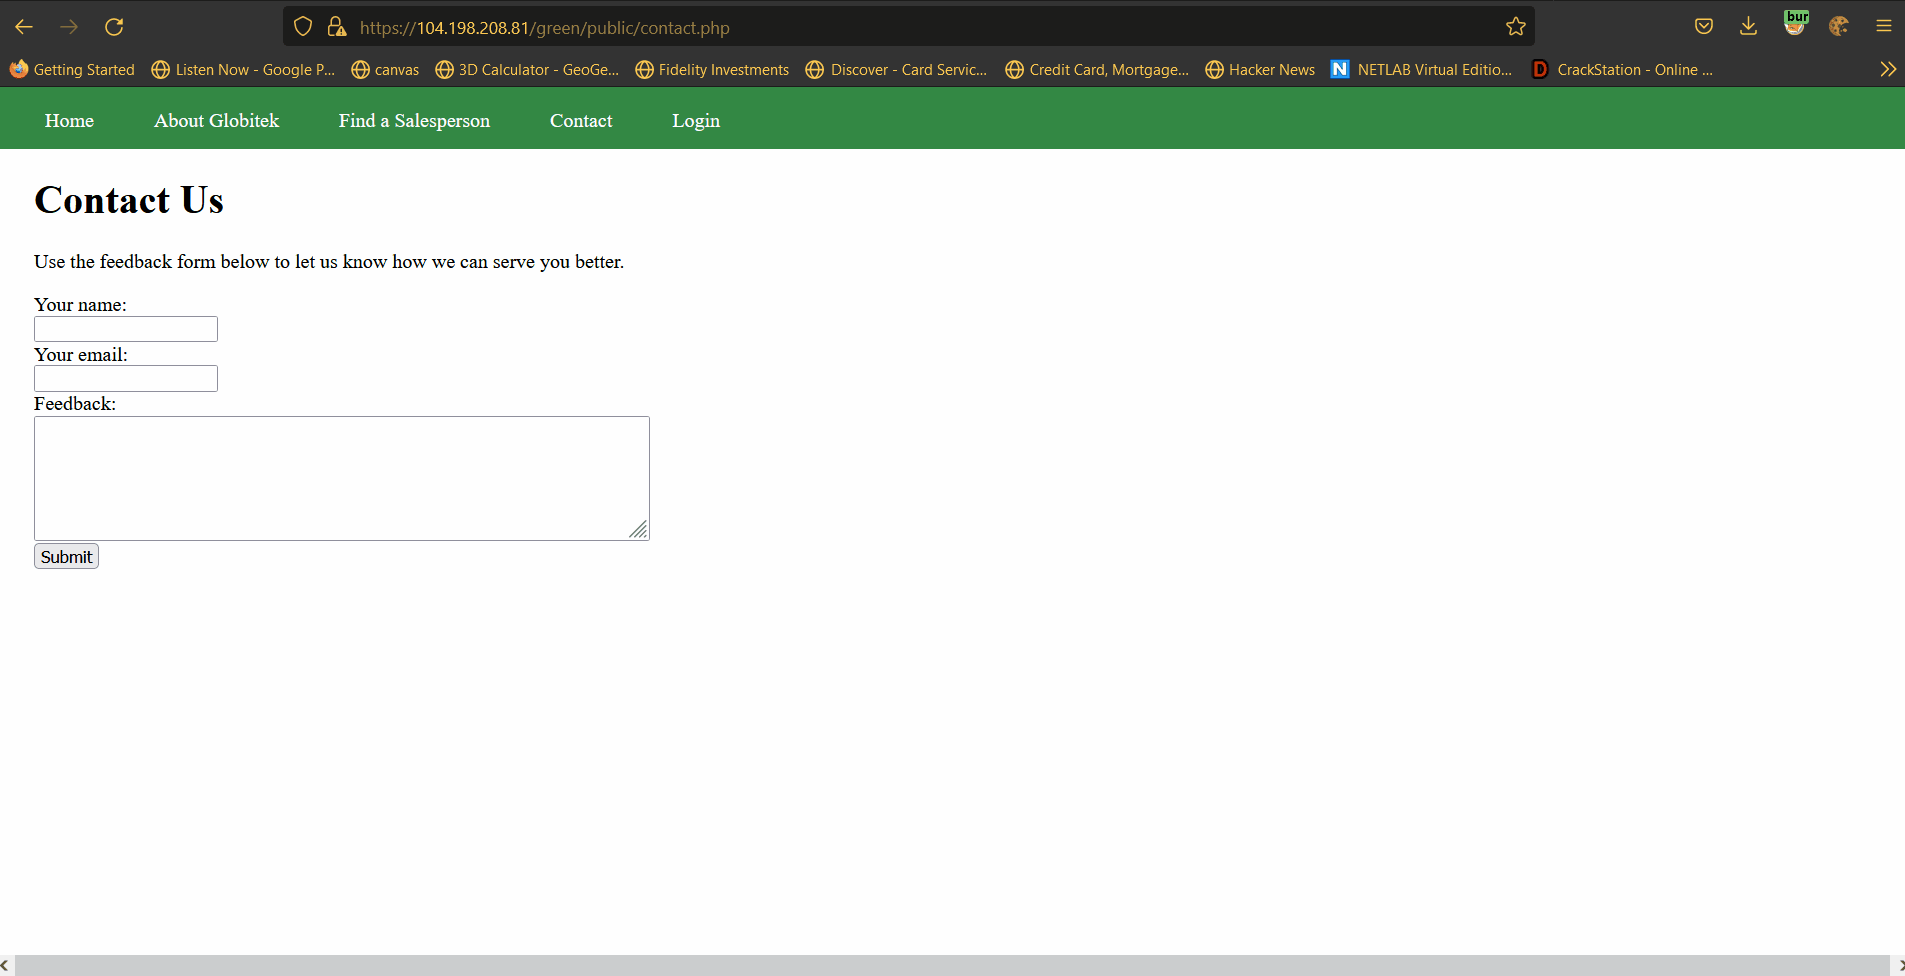Open the Downloads arrow icon
This screenshot has width=1905, height=976.
(x=1748, y=27)
